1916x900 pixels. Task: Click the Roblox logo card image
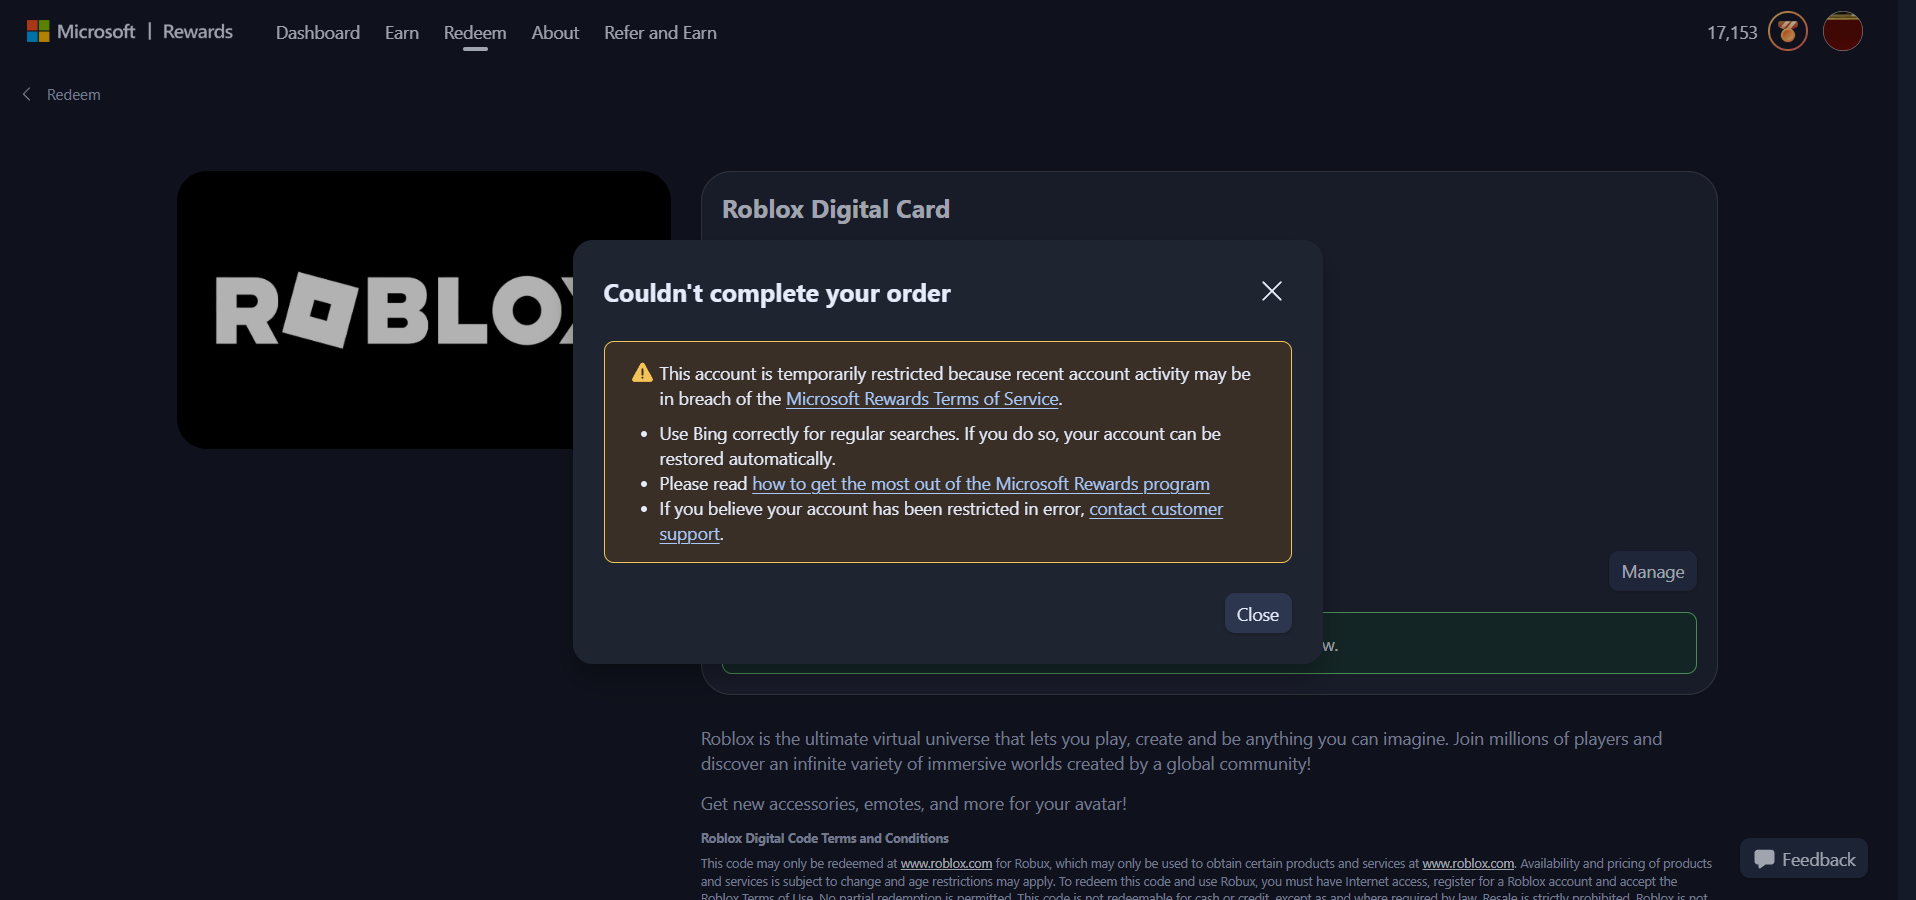[x=424, y=310]
